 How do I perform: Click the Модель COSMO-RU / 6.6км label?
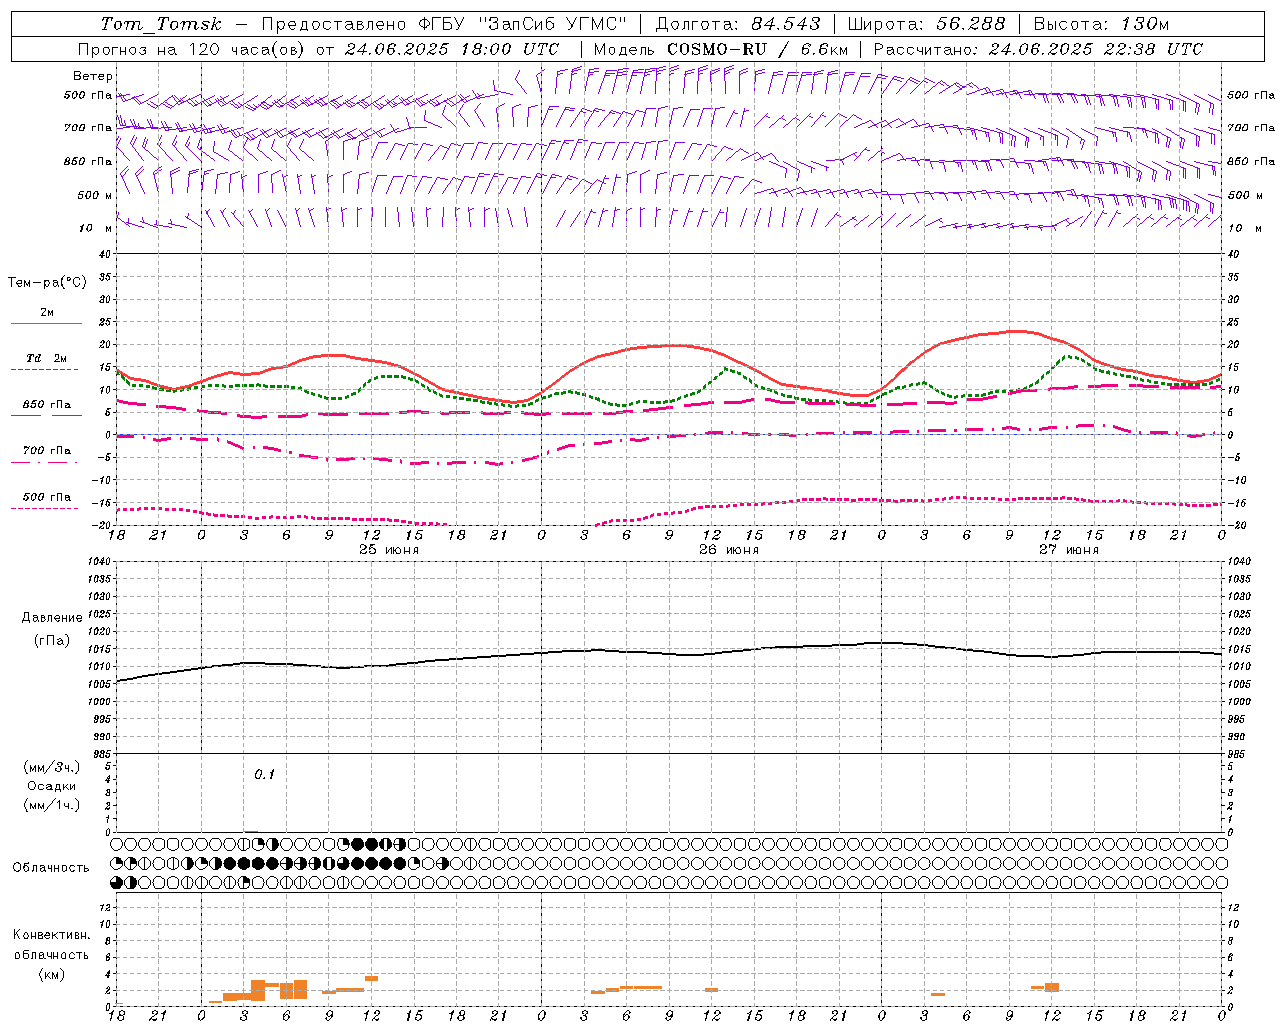point(721,49)
